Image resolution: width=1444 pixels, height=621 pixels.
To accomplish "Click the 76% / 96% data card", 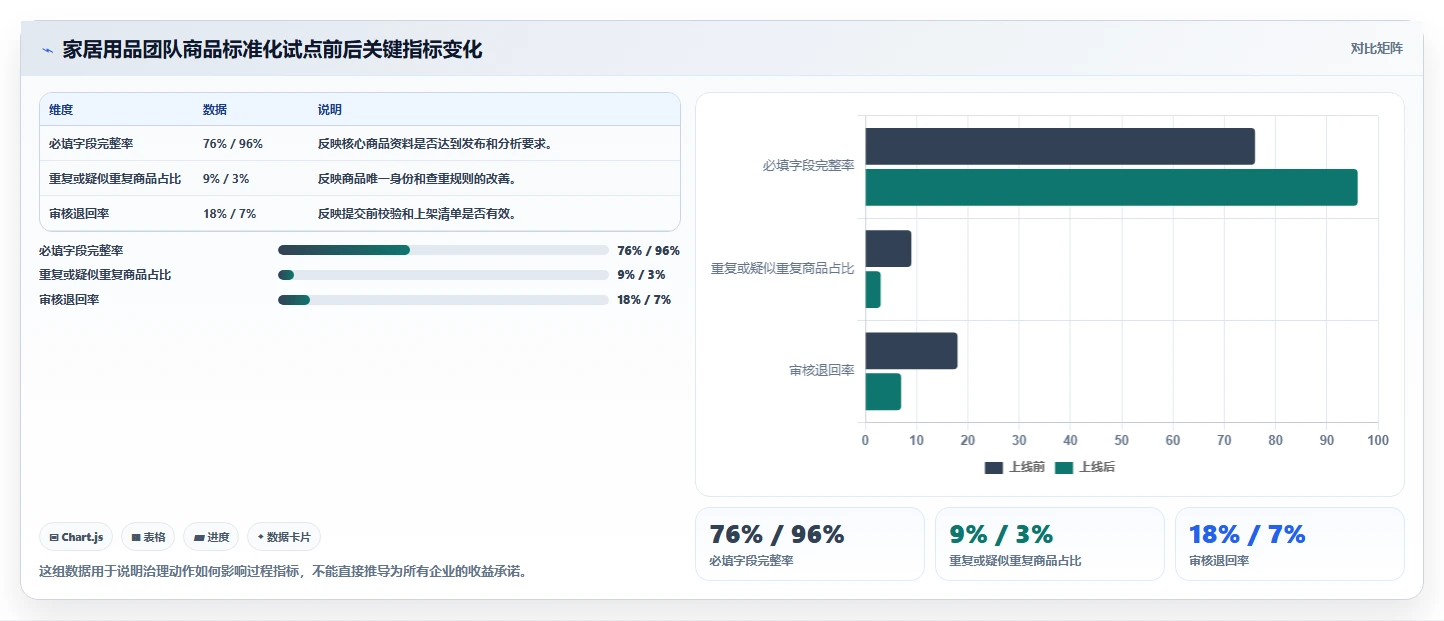I will coord(810,544).
